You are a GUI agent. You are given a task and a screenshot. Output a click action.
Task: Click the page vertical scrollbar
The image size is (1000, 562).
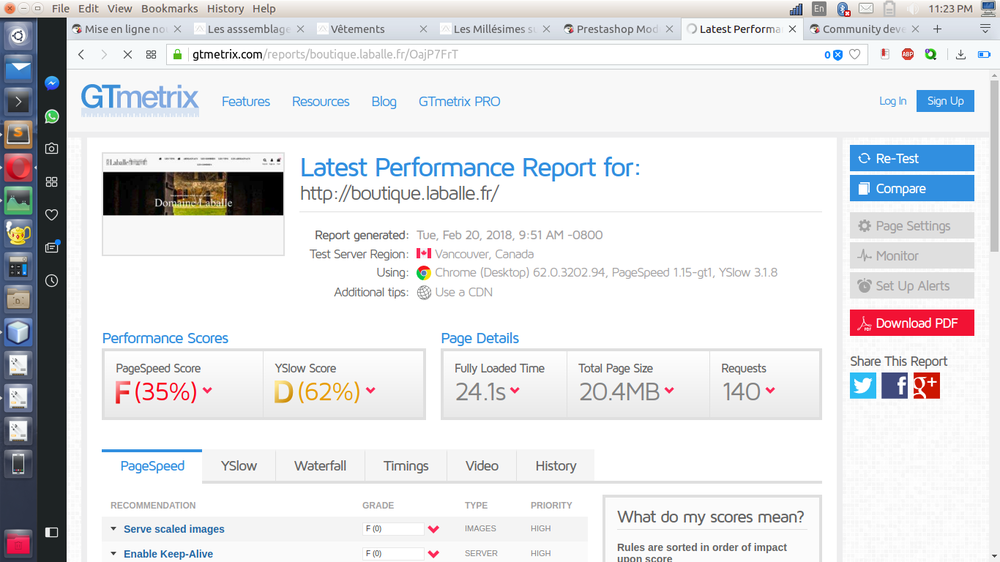[x=994, y=167]
